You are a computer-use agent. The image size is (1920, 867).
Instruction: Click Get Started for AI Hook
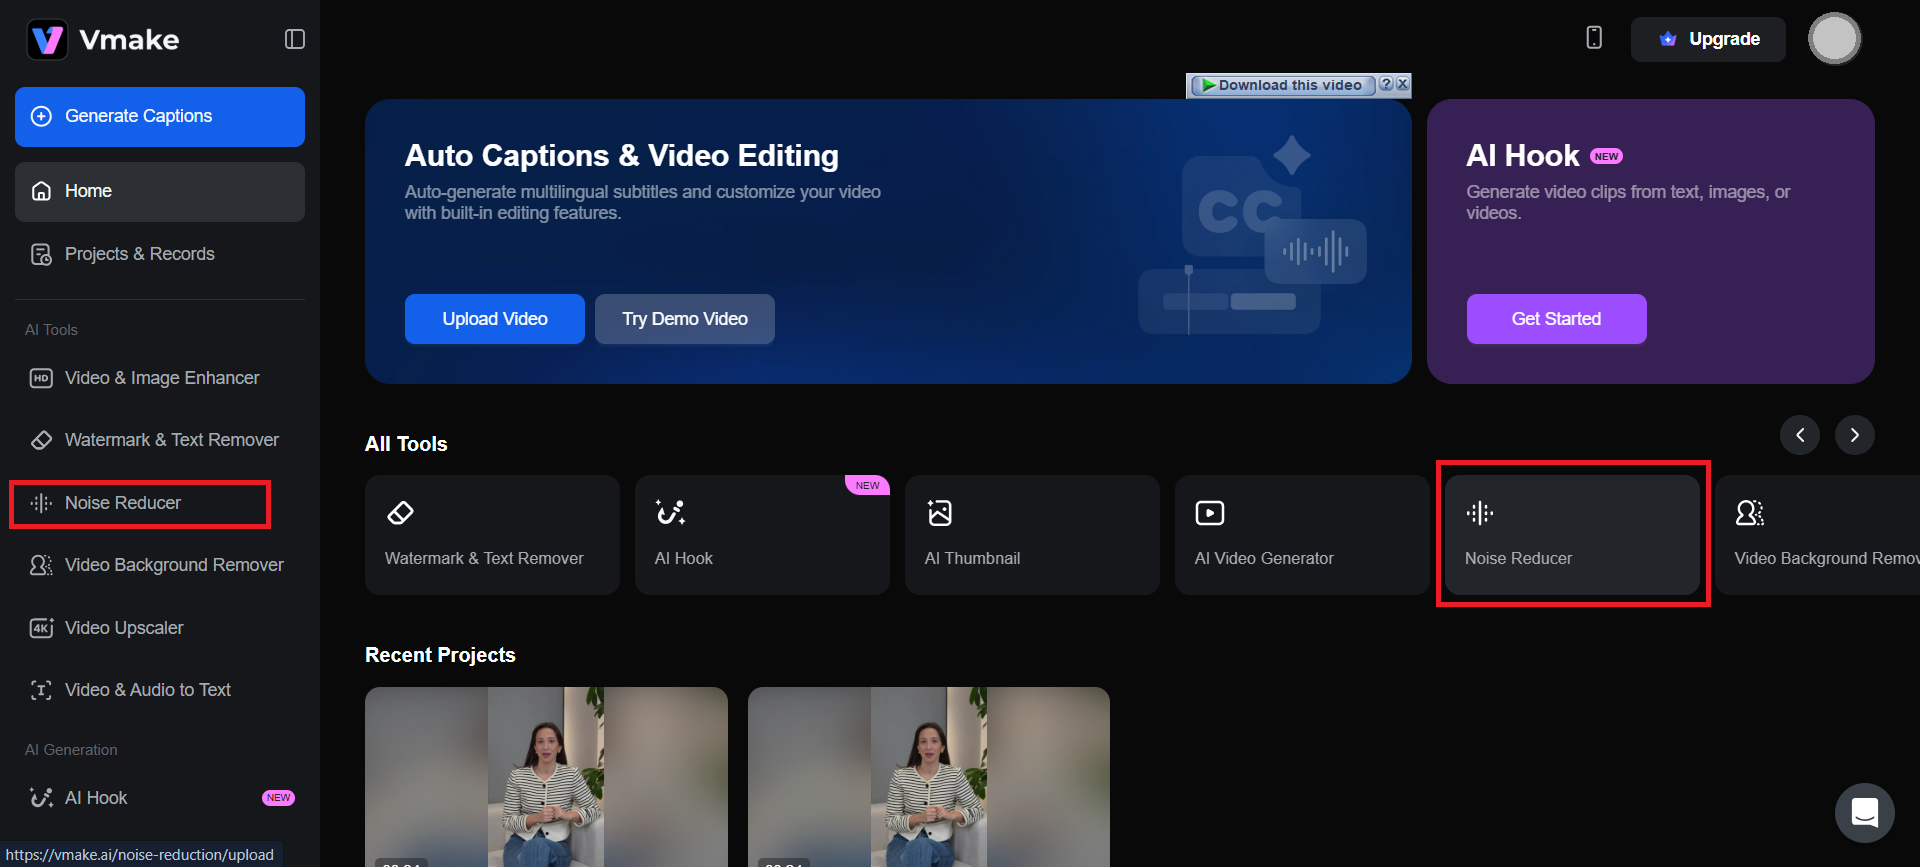[1556, 319]
